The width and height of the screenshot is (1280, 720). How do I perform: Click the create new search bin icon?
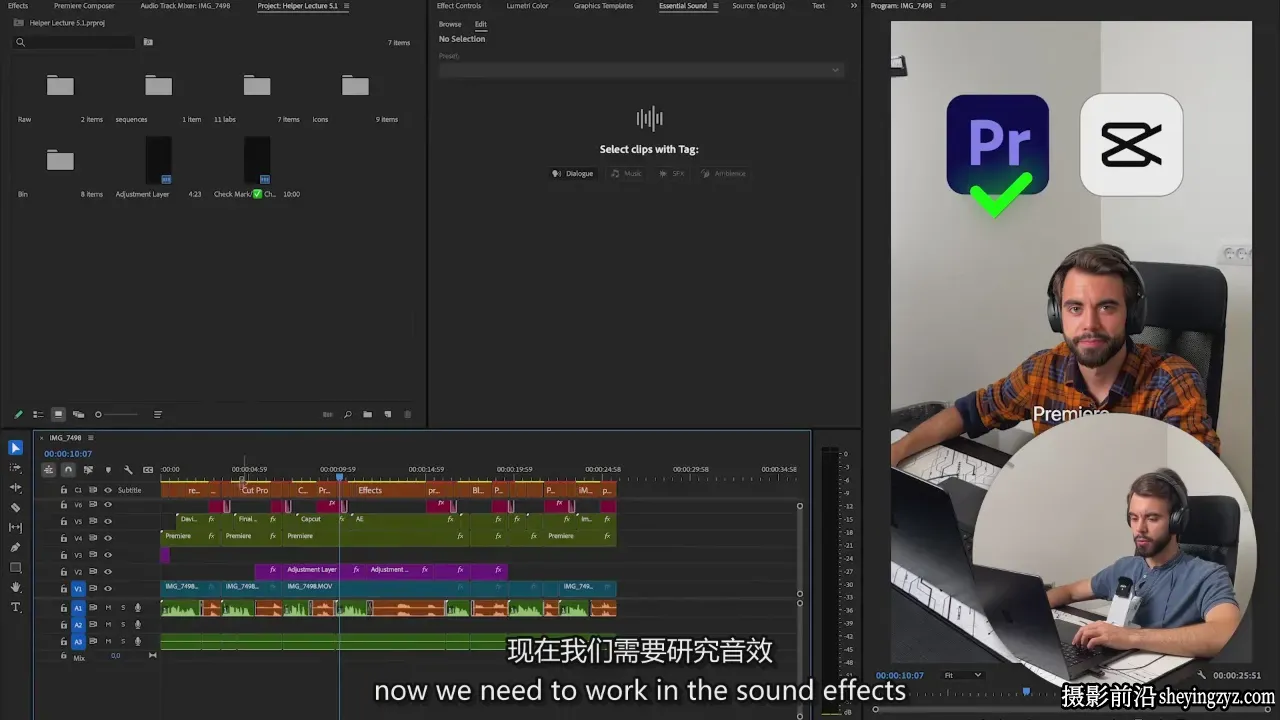click(148, 42)
